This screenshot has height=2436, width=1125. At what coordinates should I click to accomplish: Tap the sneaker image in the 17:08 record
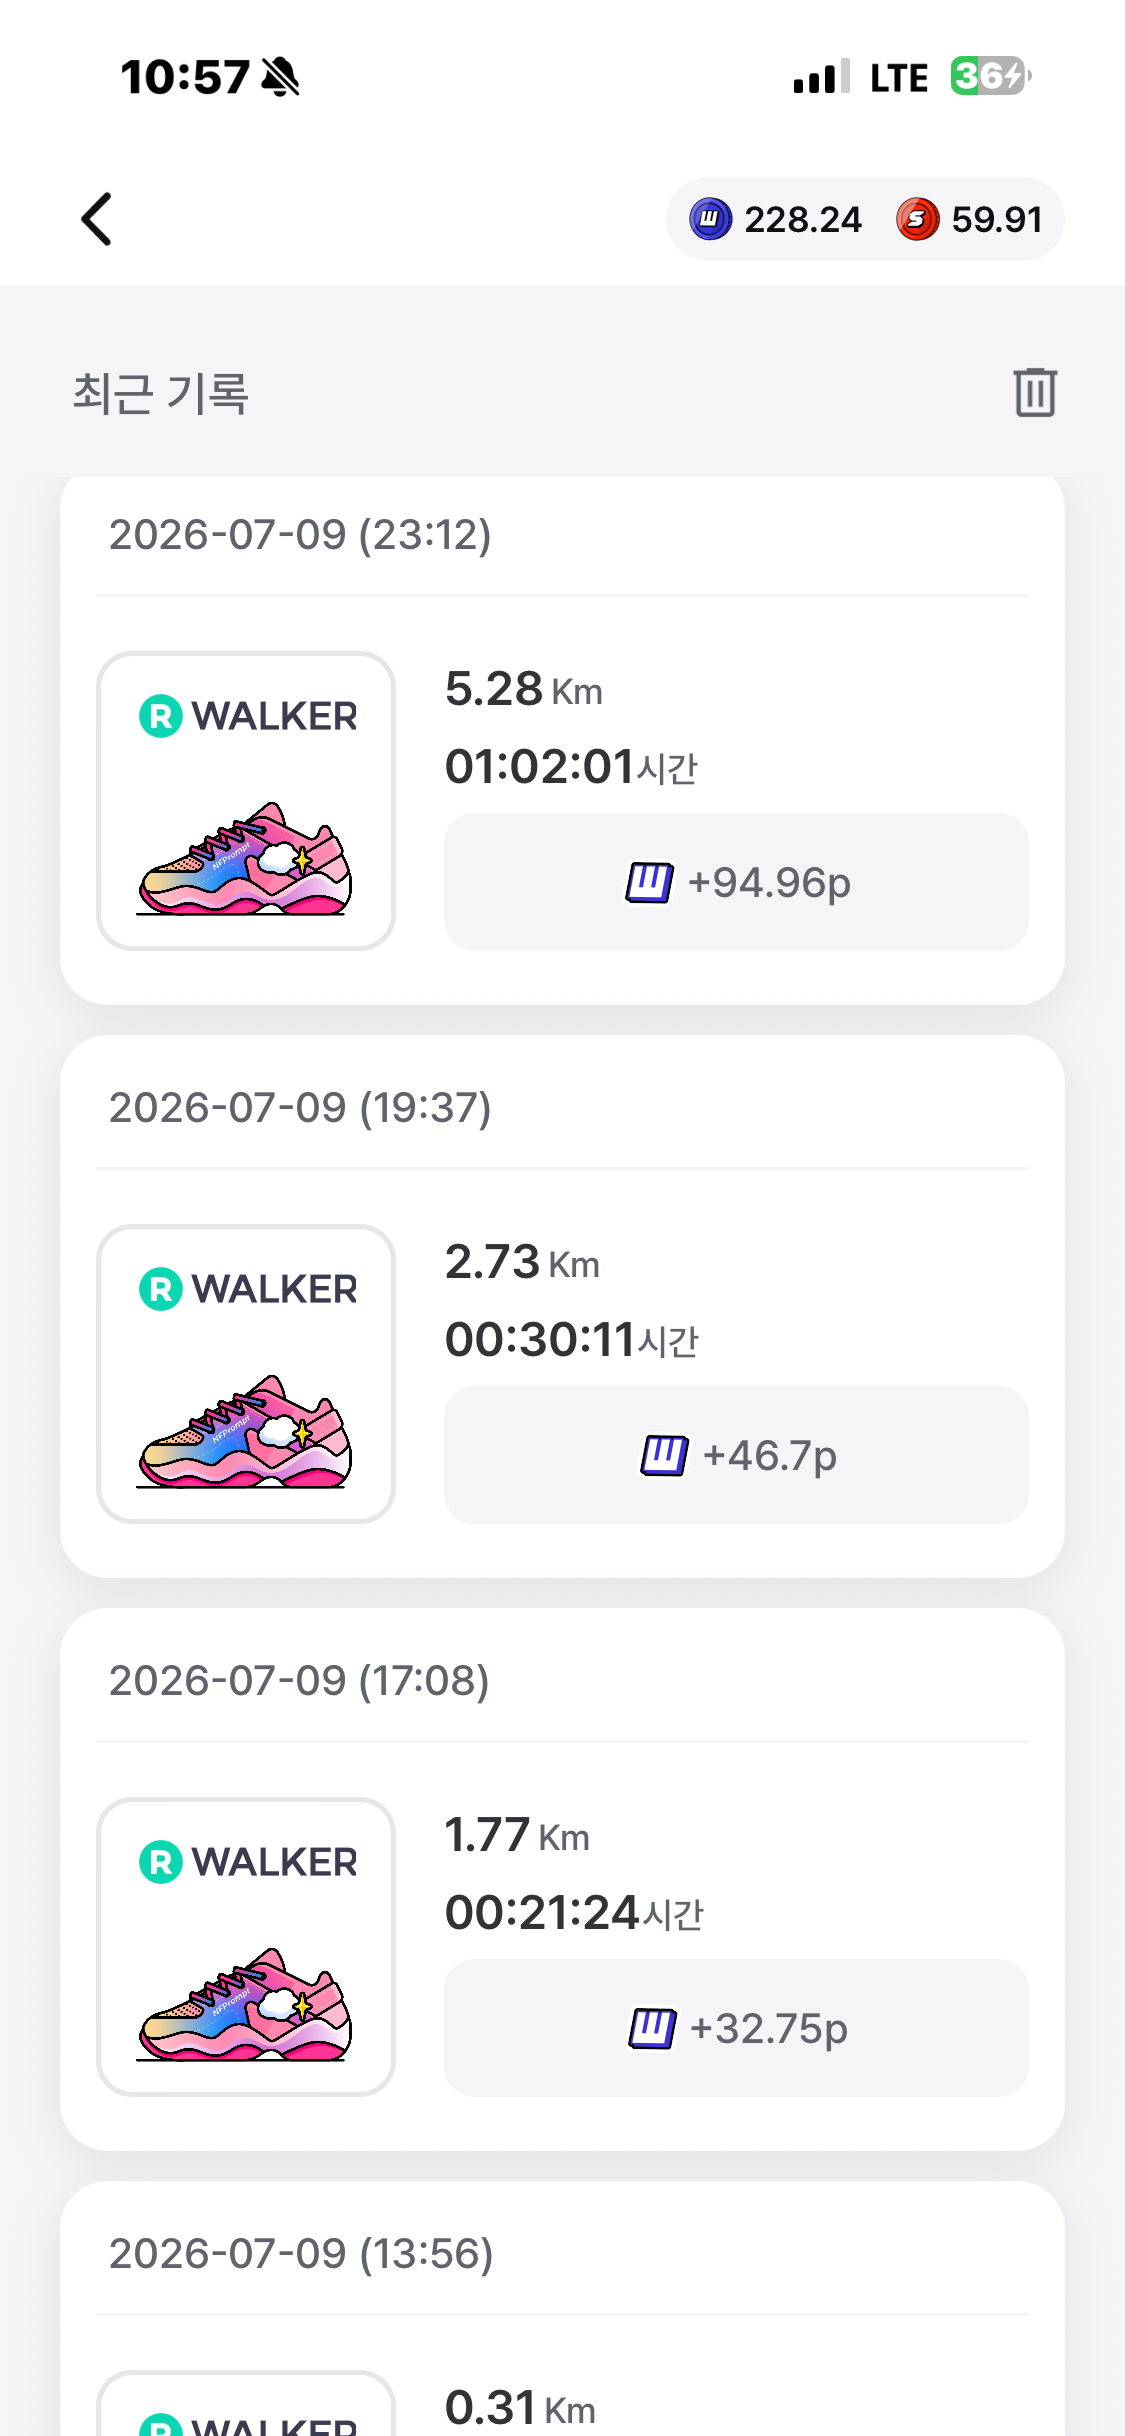click(245, 2005)
